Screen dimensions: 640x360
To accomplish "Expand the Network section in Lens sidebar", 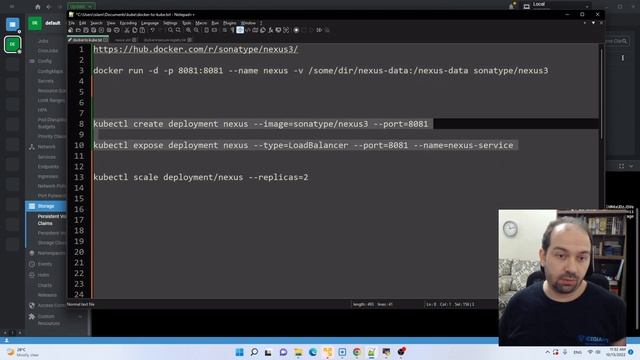I will tap(46, 147).
